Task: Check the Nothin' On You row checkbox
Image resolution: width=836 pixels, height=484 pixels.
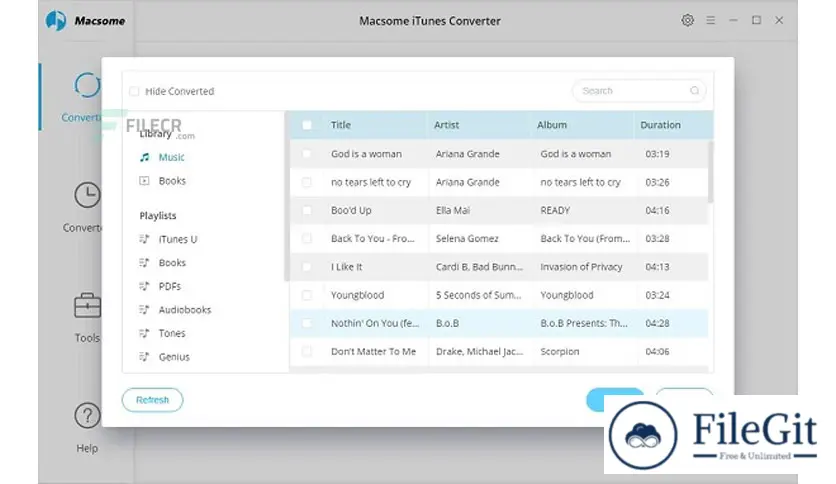Action: (x=307, y=323)
